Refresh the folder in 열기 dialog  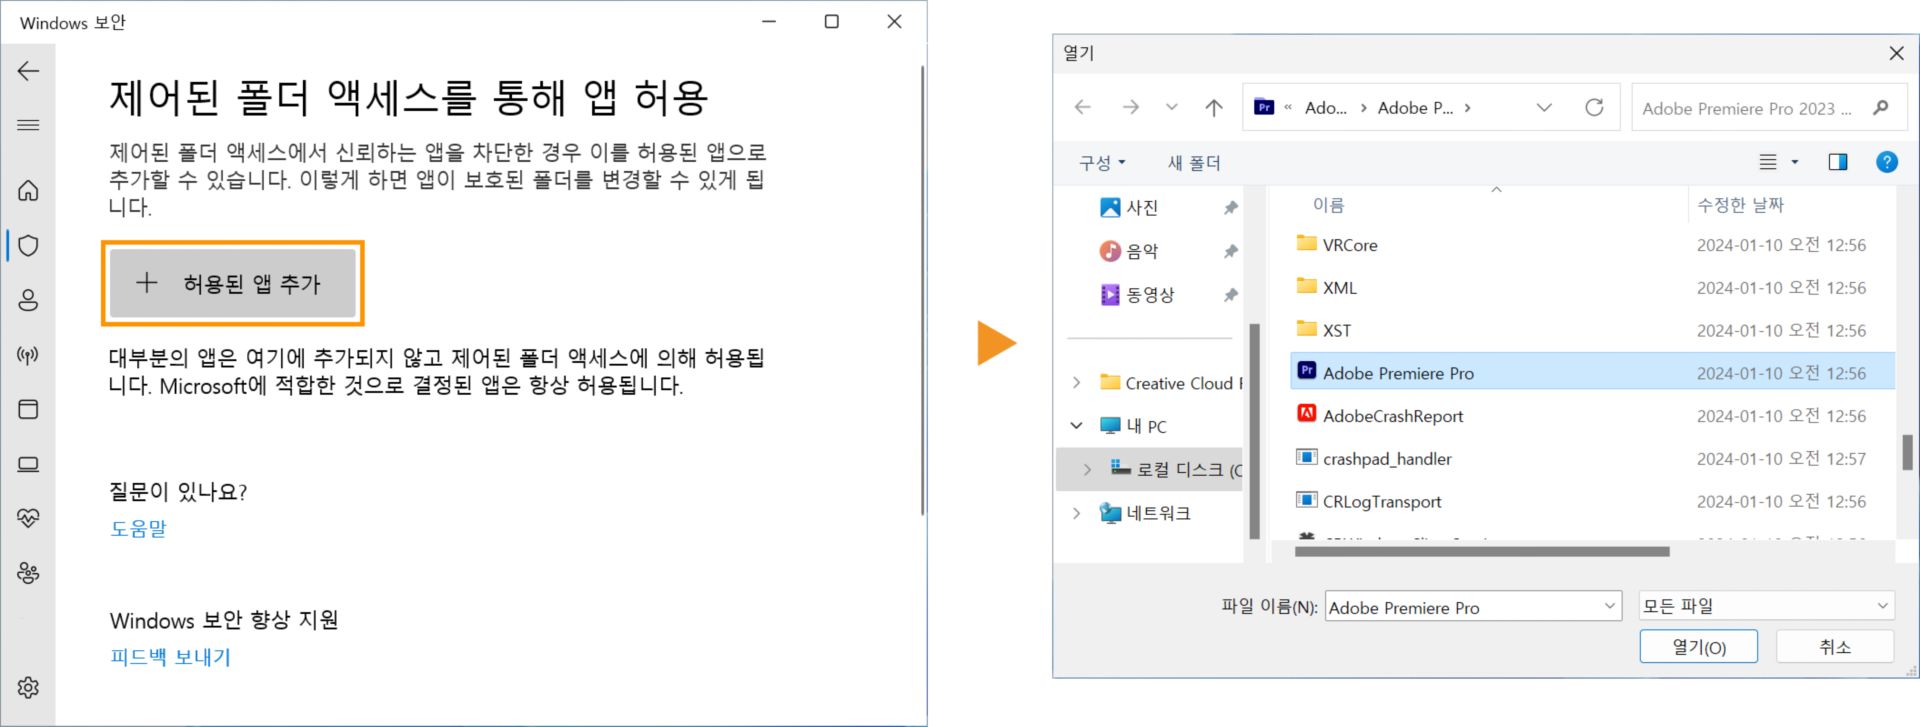tap(1594, 108)
